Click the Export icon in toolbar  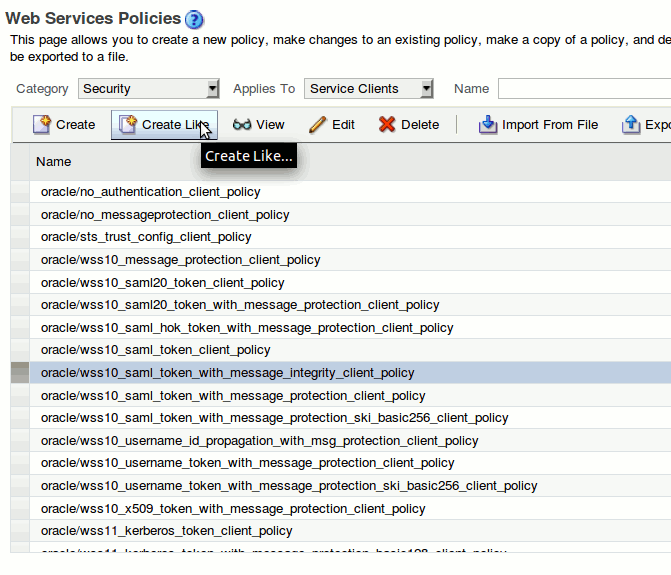pyautogui.click(x=631, y=125)
